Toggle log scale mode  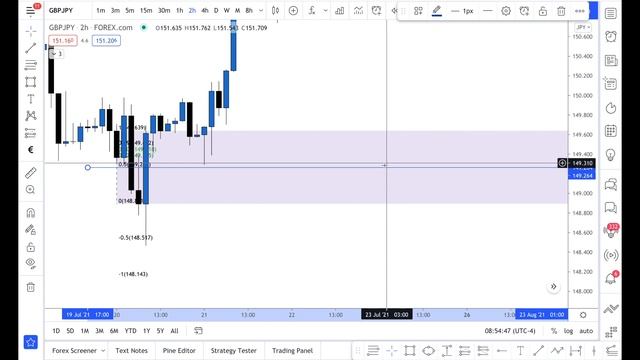pyautogui.click(x=568, y=331)
